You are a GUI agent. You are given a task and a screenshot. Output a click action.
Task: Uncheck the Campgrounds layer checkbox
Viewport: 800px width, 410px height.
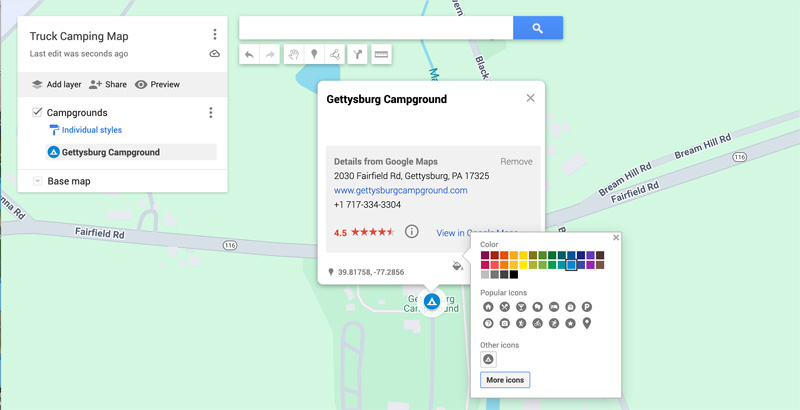[x=37, y=112]
